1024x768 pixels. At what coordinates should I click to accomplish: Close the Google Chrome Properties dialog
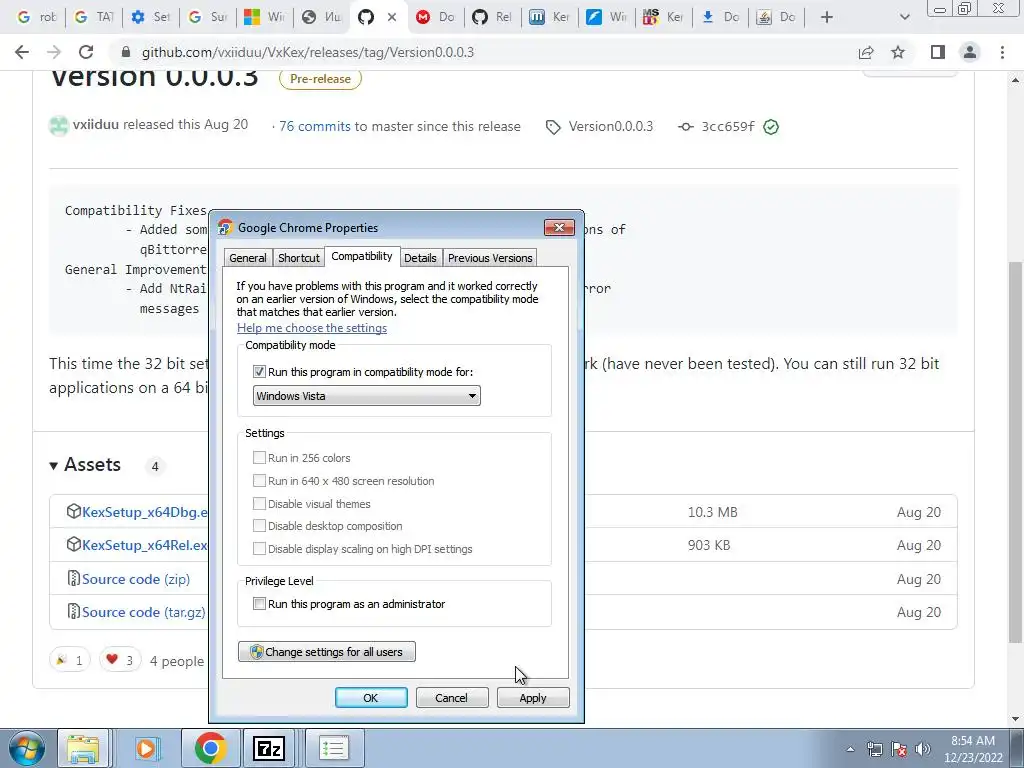(559, 227)
